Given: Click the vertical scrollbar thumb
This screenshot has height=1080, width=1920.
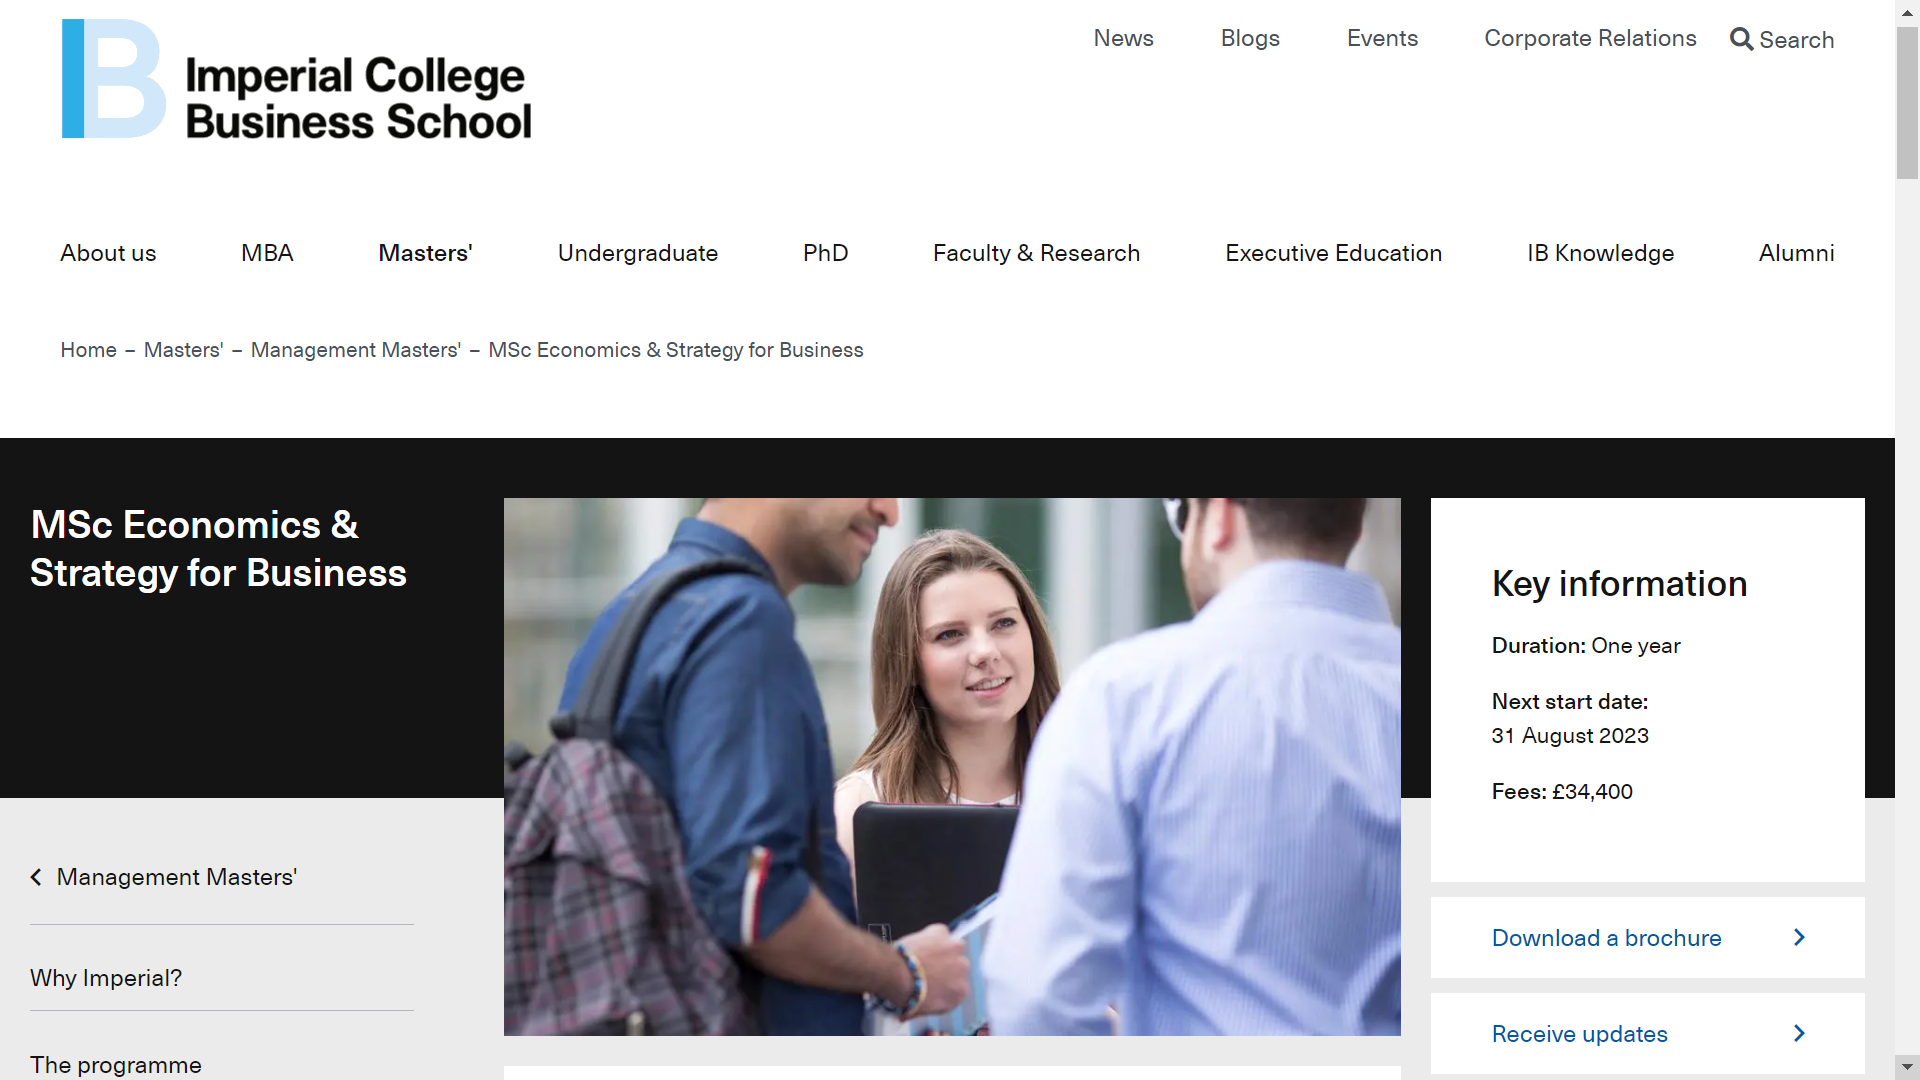Looking at the screenshot, I should (1907, 103).
